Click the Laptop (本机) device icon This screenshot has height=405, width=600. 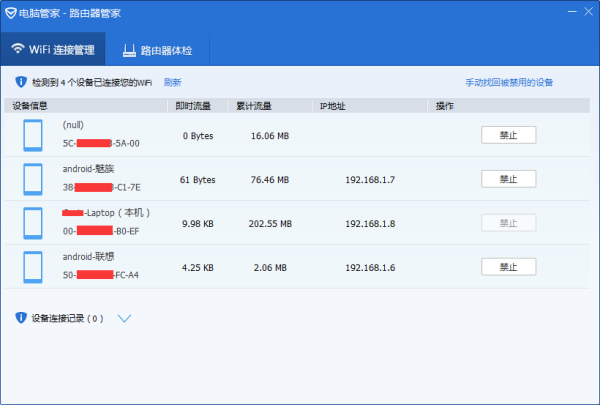(33, 223)
